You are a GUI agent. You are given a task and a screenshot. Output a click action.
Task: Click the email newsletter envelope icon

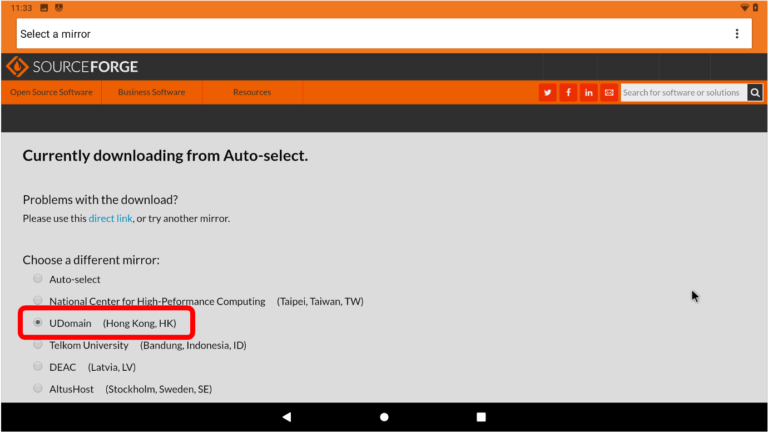[x=609, y=93]
